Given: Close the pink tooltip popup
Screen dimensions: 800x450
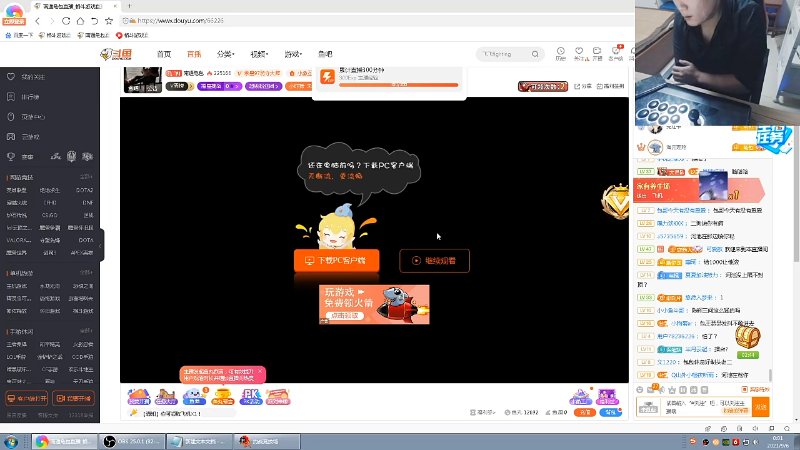Looking at the screenshot, I should coord(260,371).
